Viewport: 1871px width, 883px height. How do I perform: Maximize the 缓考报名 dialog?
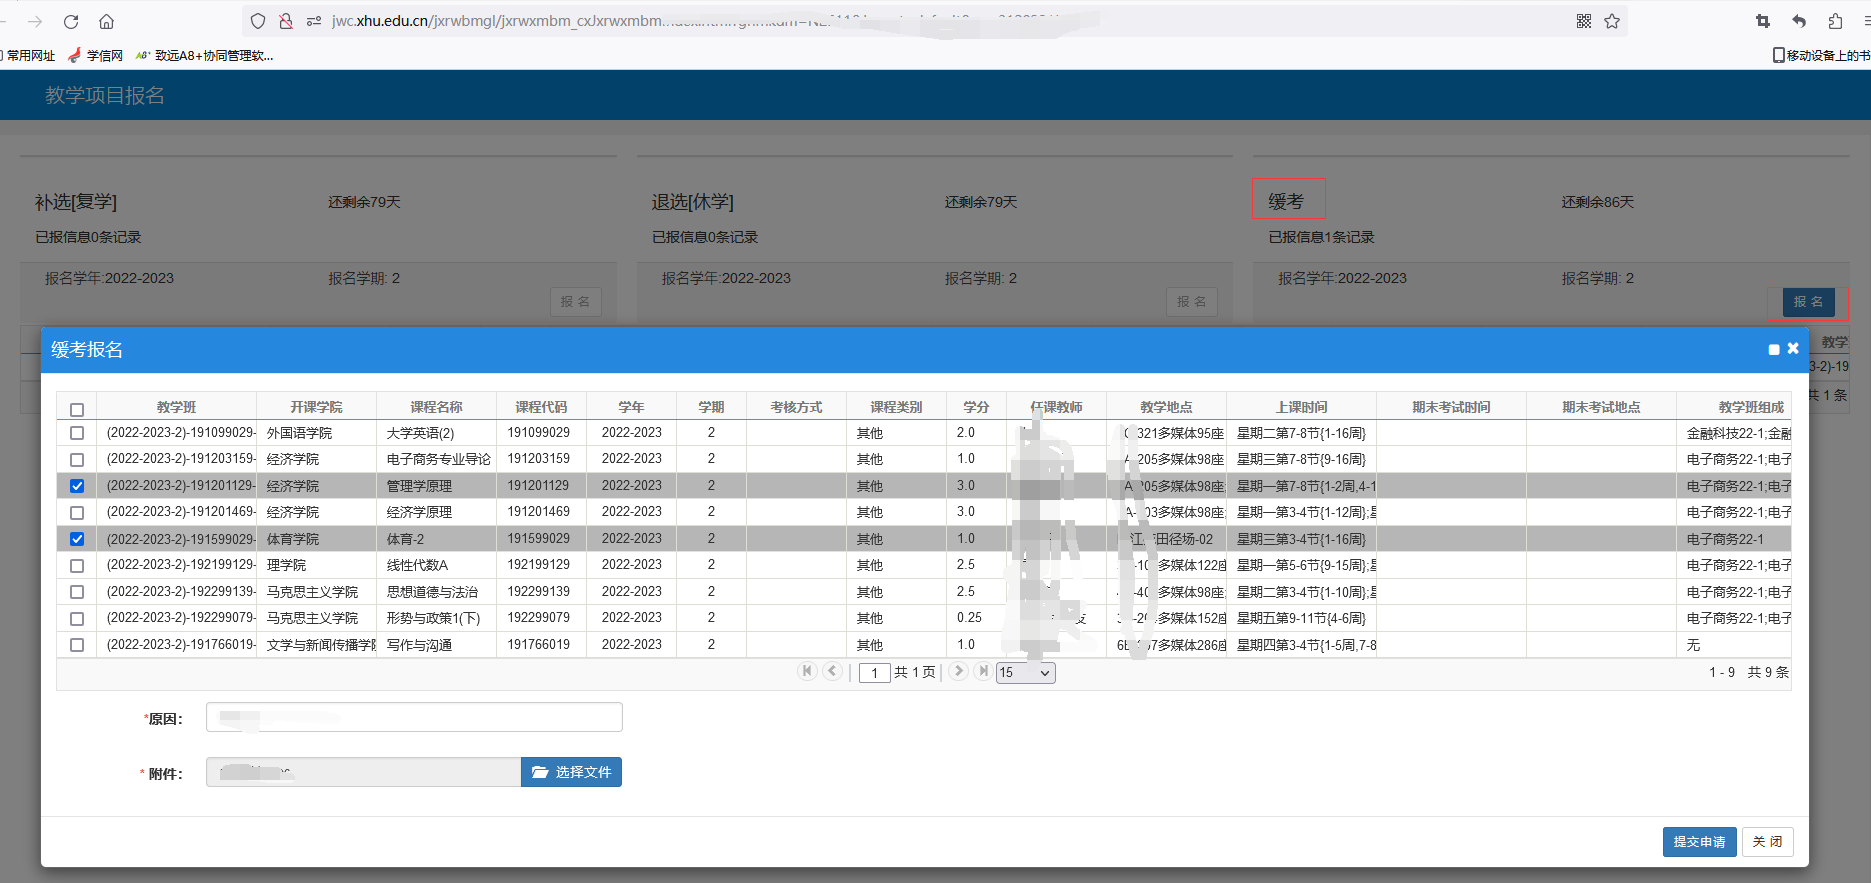point(1774,349)
